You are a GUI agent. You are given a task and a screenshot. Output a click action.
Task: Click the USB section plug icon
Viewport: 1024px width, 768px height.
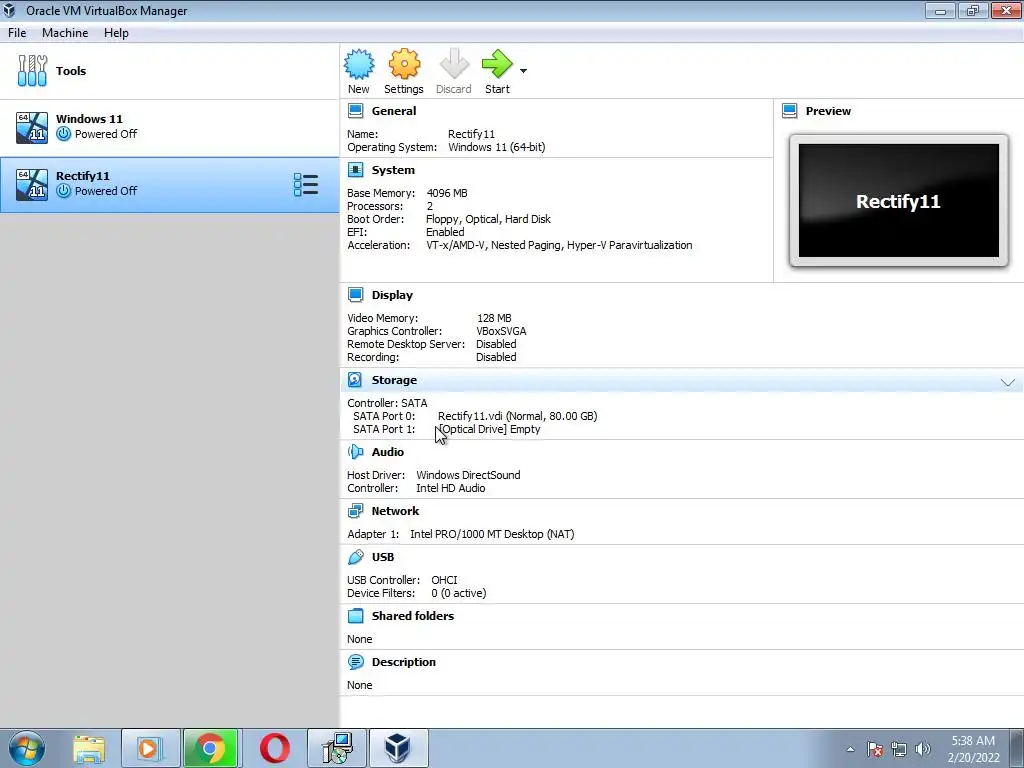(x=355, y=557)
